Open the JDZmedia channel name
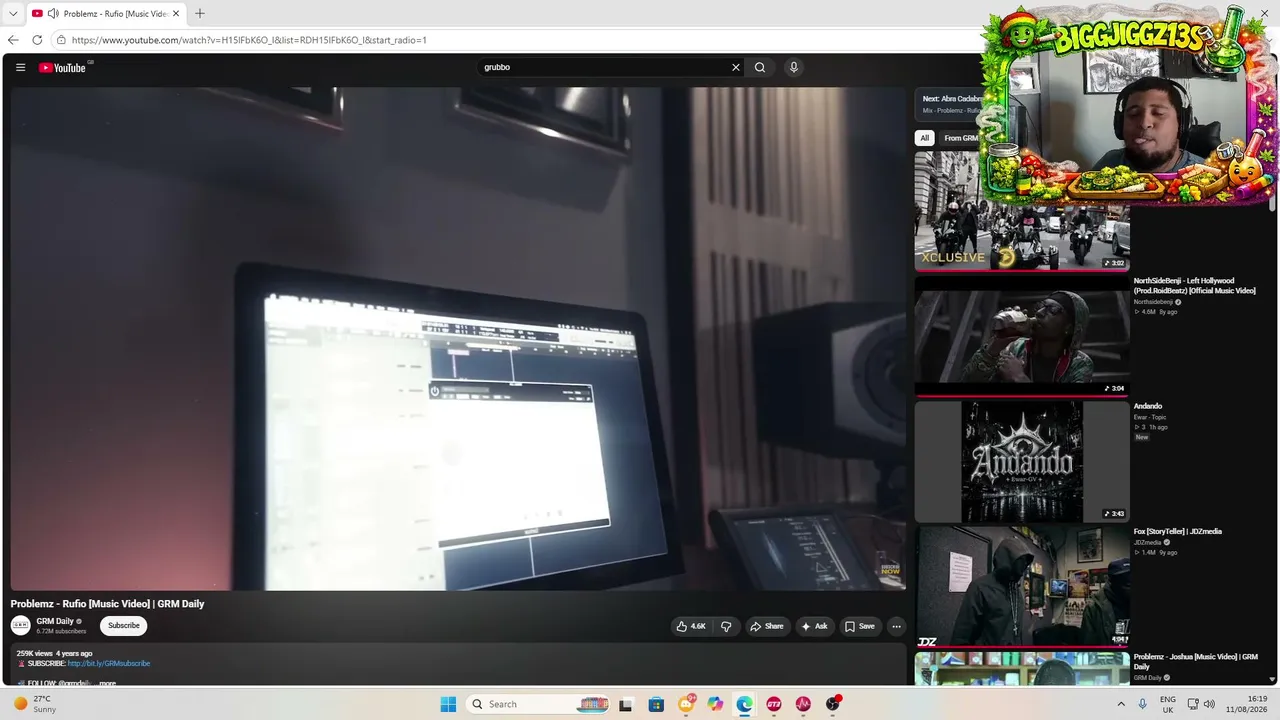Screen dimensions: 1280x720 click(x=1147, y=542)
